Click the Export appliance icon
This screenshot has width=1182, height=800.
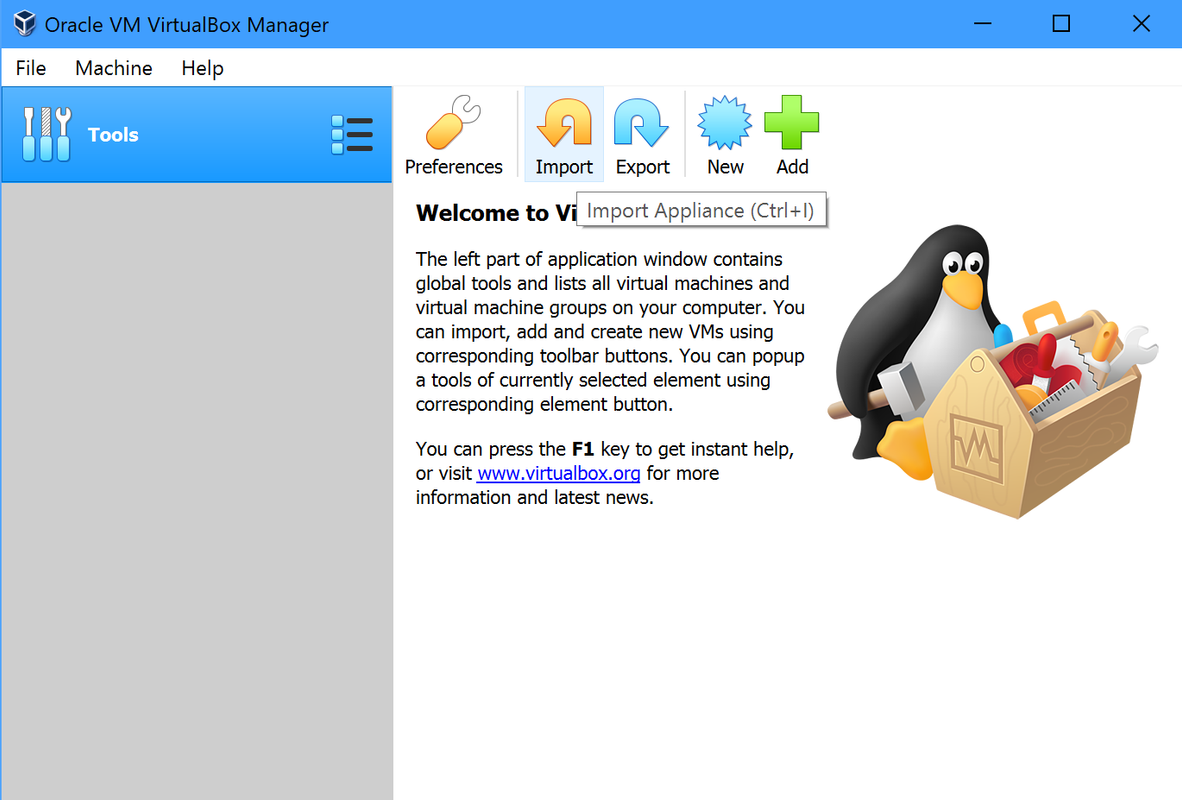click(642, 122)
